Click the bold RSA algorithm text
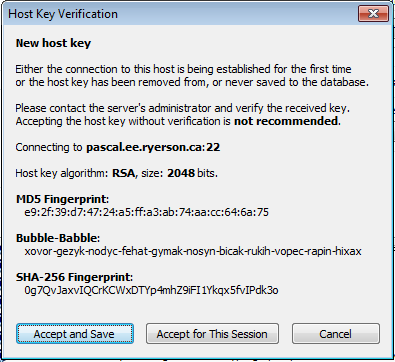 pos(123,173)
